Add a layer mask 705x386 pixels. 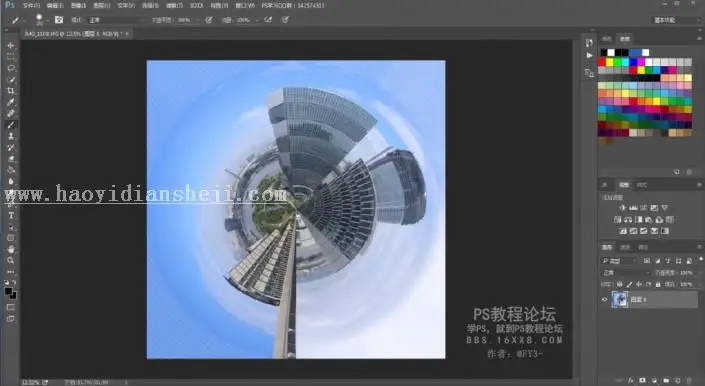[642, 380]
